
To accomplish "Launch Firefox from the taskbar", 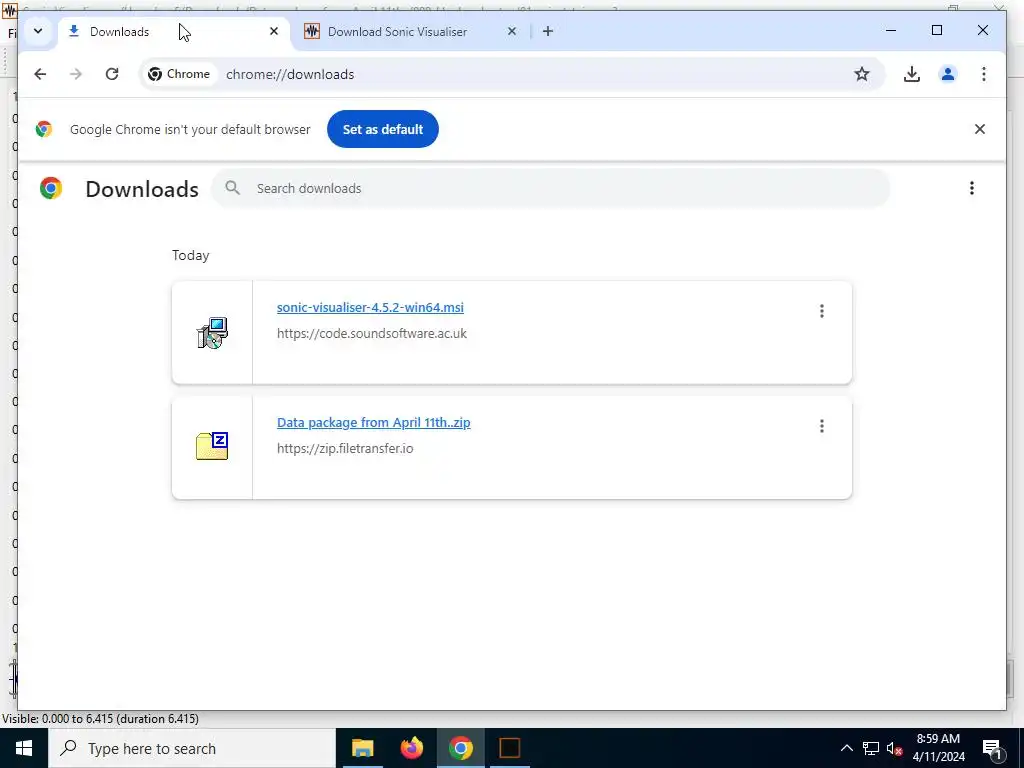I will pyautogui.click(x=411, y=748).
